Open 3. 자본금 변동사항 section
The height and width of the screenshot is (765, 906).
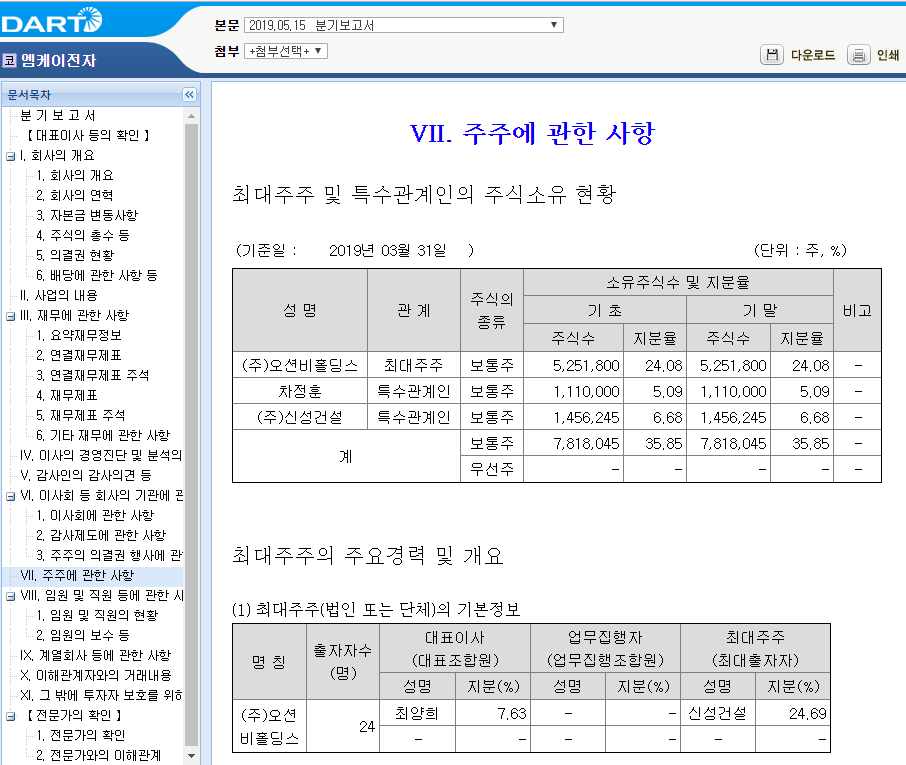[87, 215]
